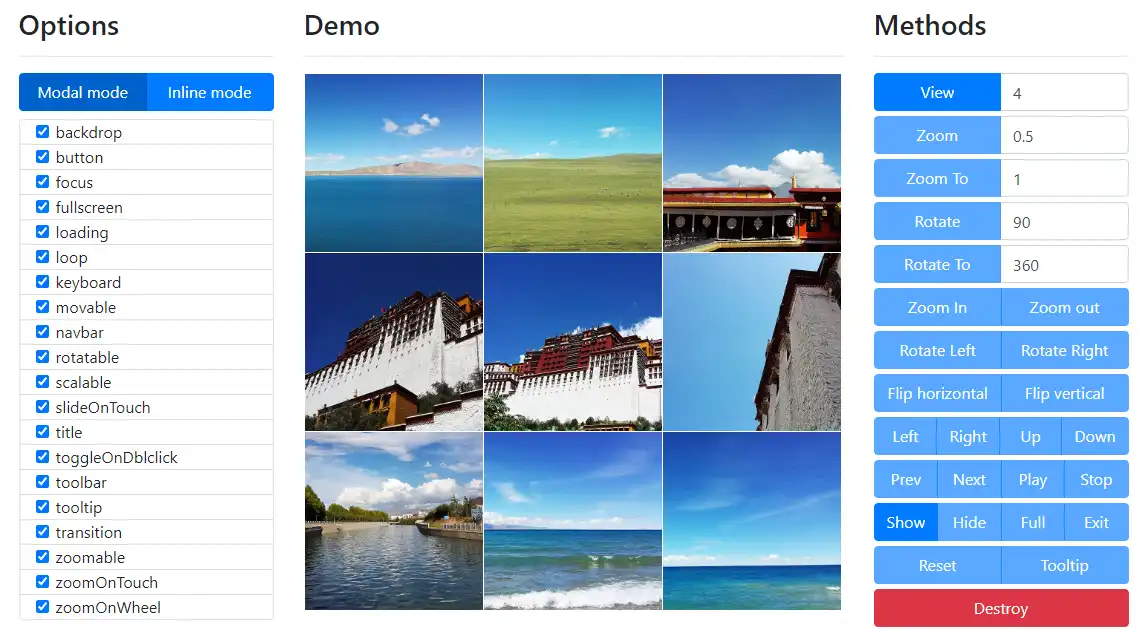1138x640 pixels.
Task: Disable the fullscreen option
Action: pyautogui.click(x=43, y=207)
